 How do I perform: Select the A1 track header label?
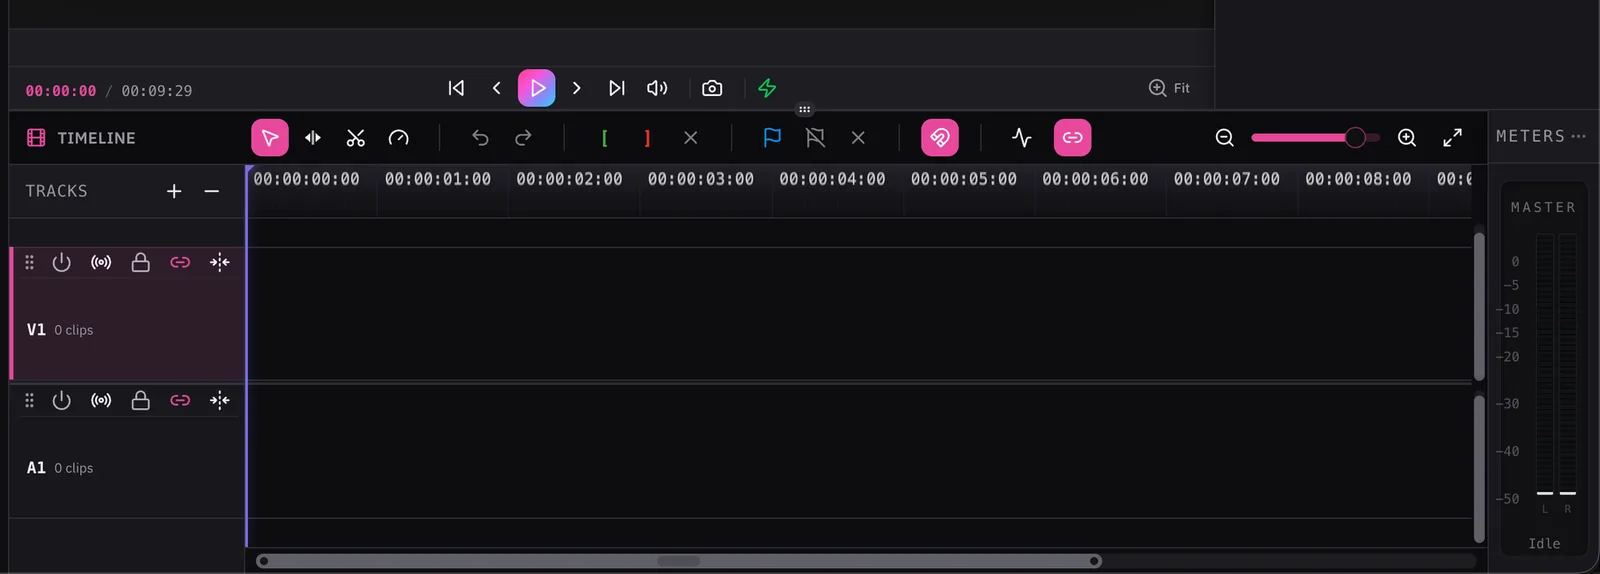(x=36, y=468)
